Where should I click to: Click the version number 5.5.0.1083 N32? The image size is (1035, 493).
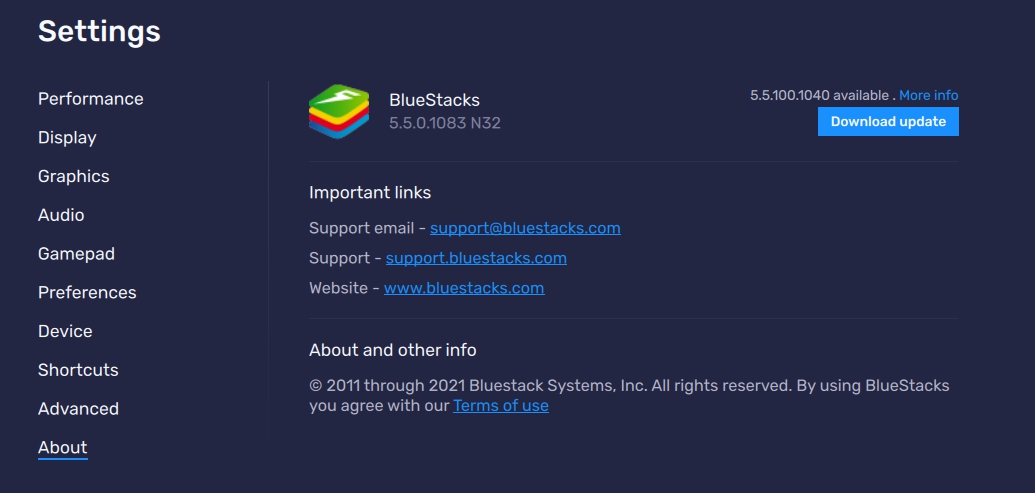(445, 123)
